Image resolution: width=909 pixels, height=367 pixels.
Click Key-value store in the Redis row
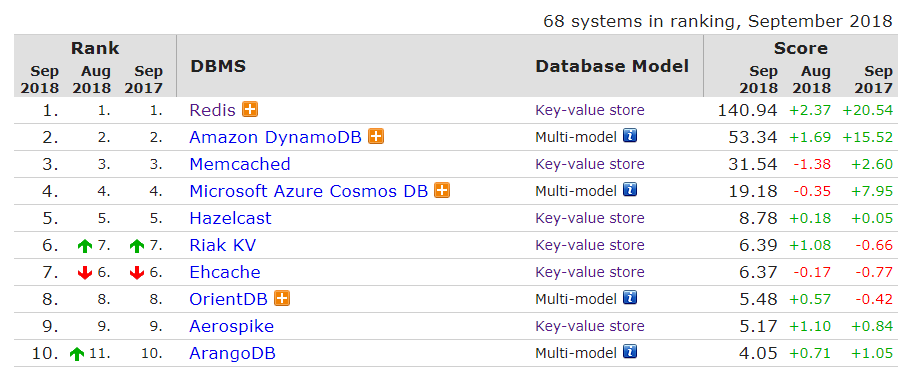click(590, 110)
